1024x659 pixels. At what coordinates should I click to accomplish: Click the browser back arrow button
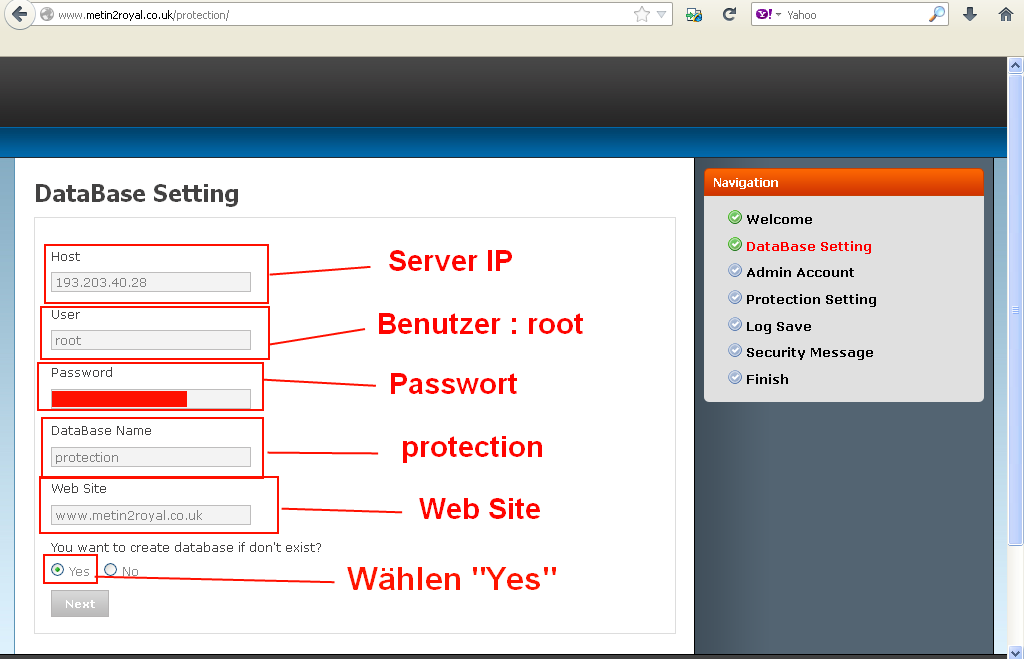click(19, 14)
